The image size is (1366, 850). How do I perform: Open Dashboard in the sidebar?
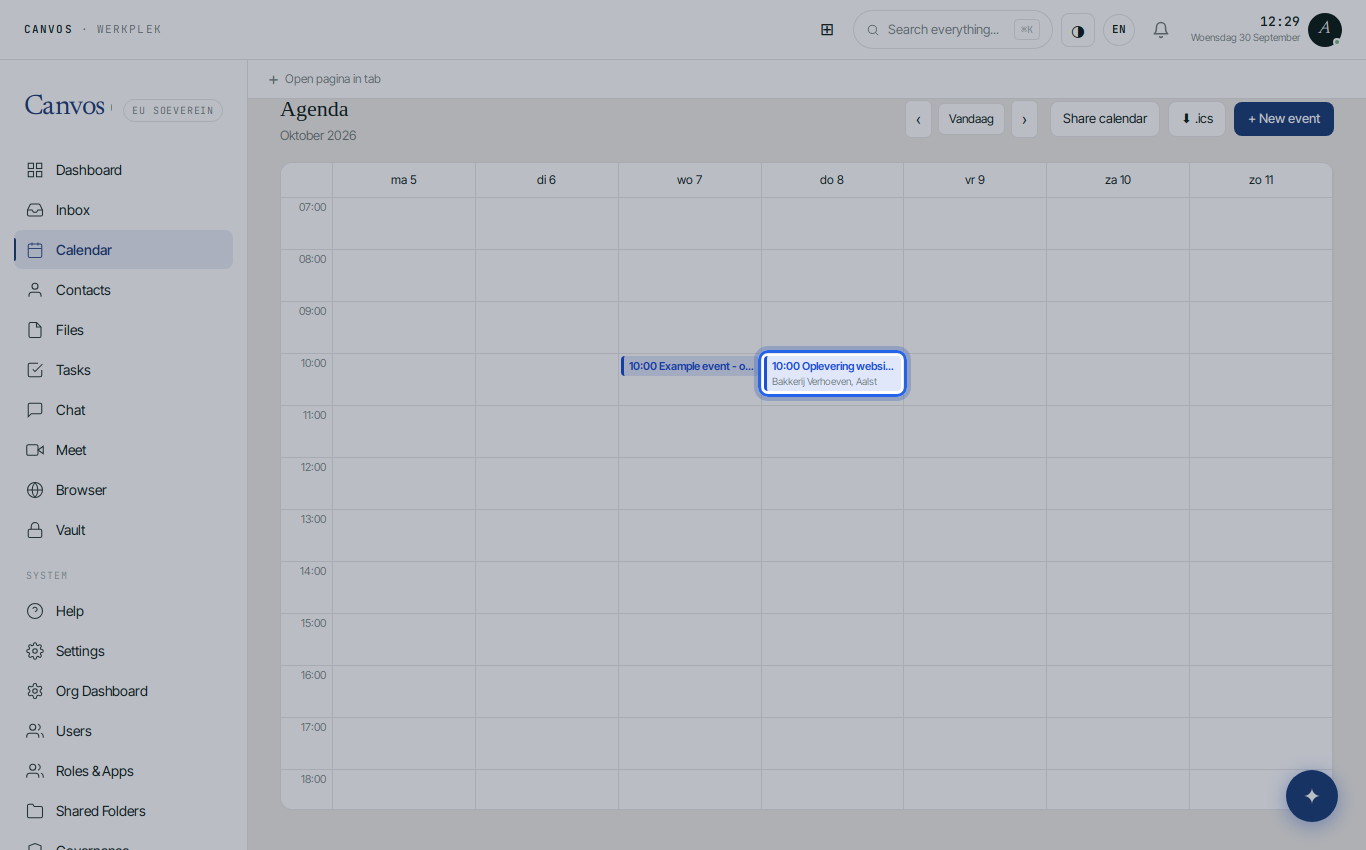tap(123, 170)
